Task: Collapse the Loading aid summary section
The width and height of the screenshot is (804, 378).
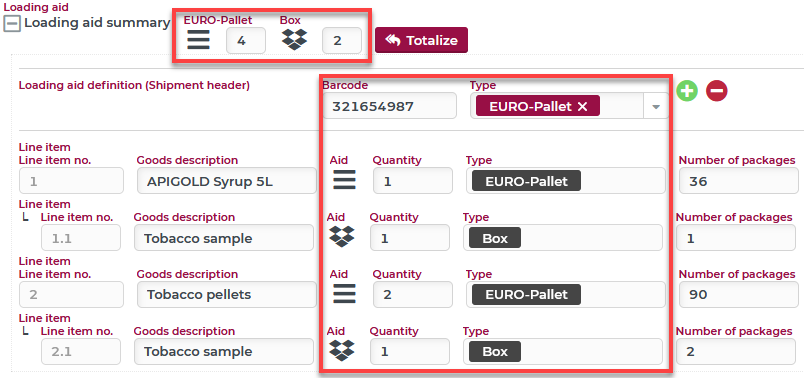Action: pos(12,23)
